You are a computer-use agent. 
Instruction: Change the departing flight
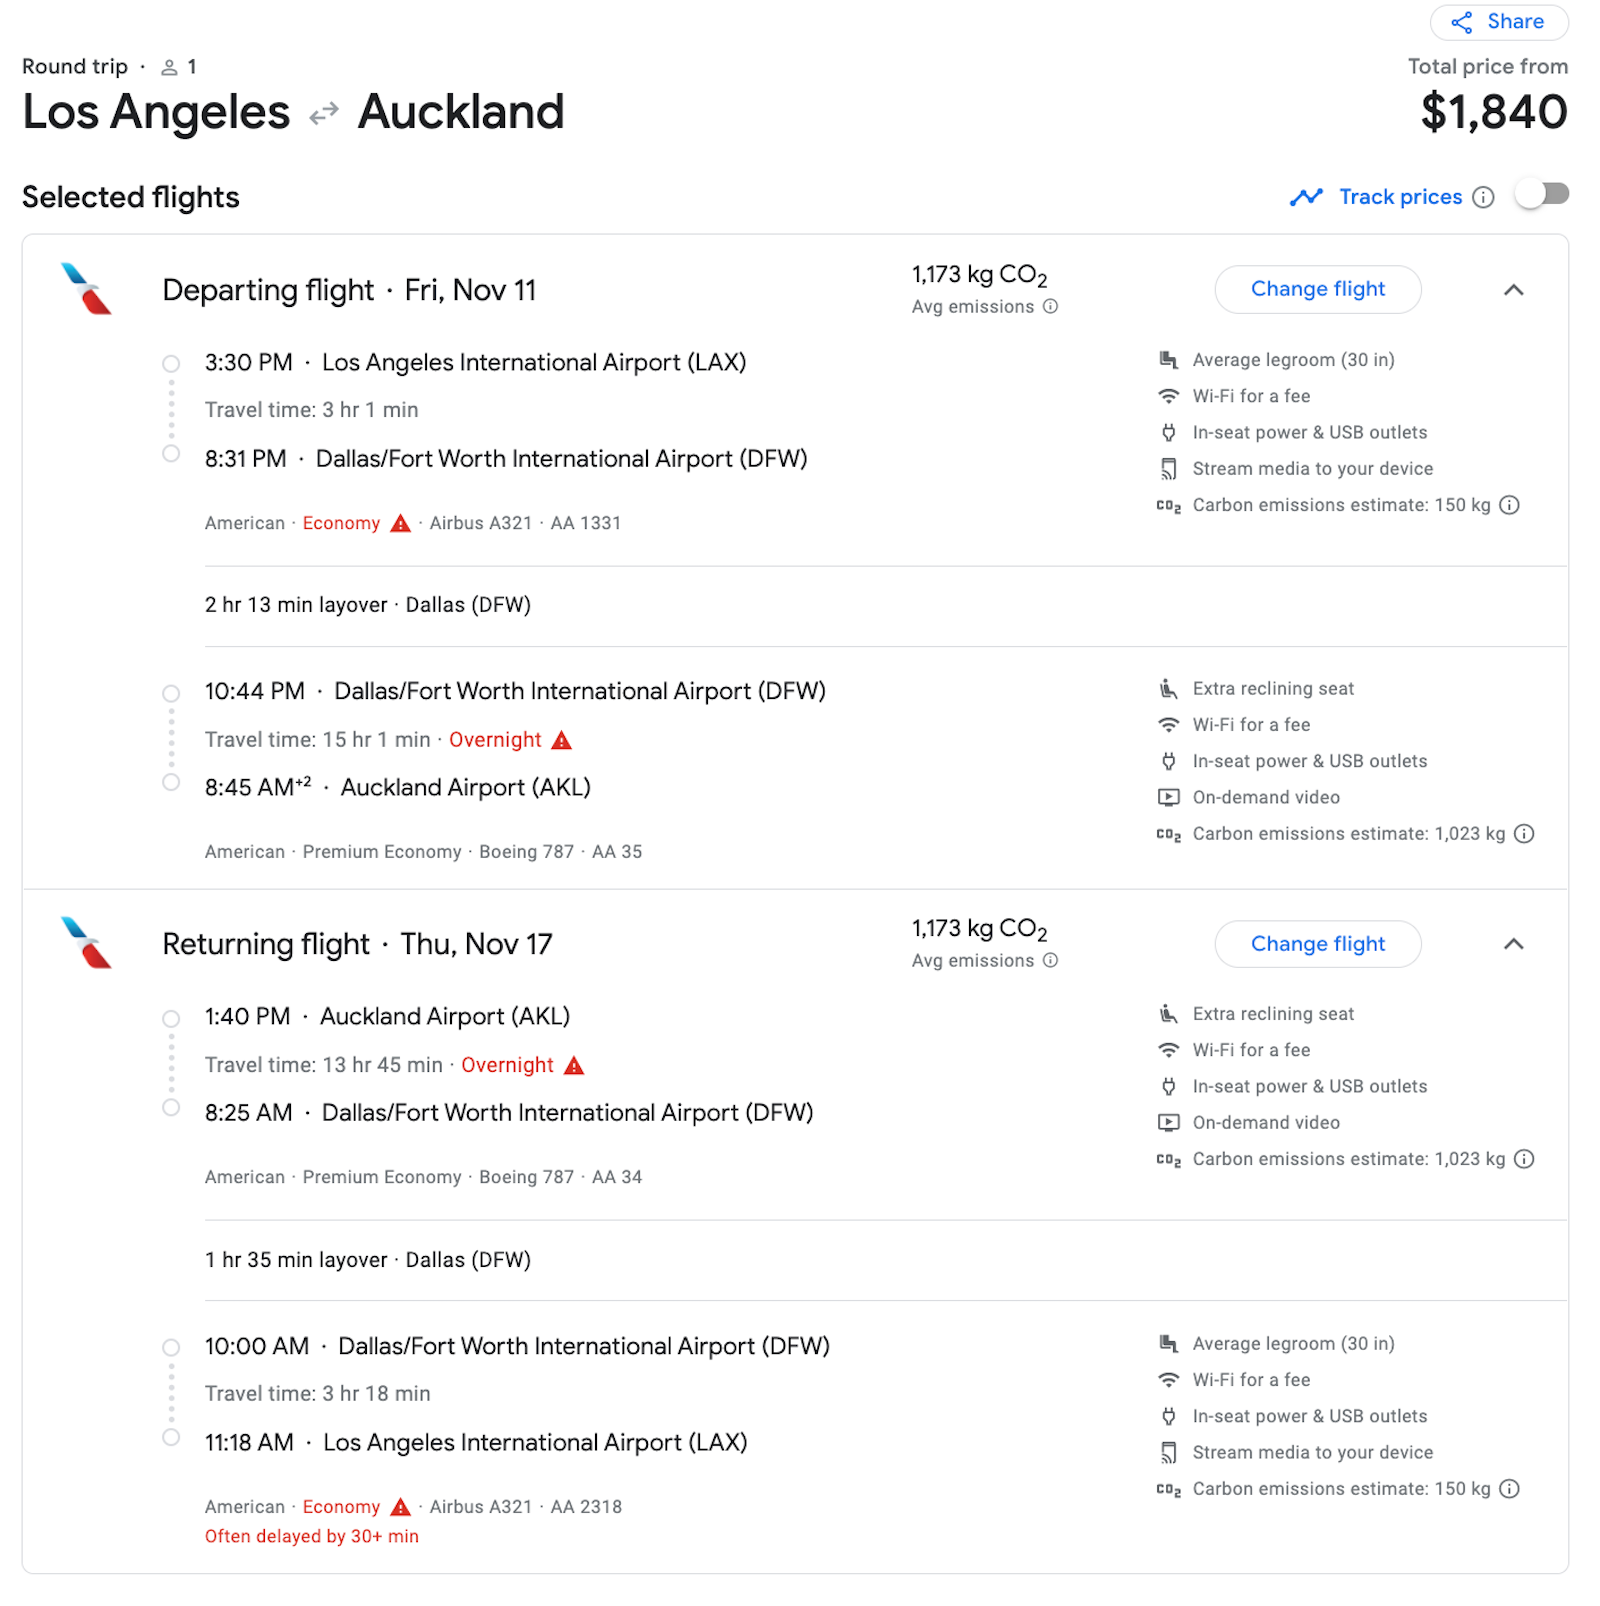tap(1318, 289)
